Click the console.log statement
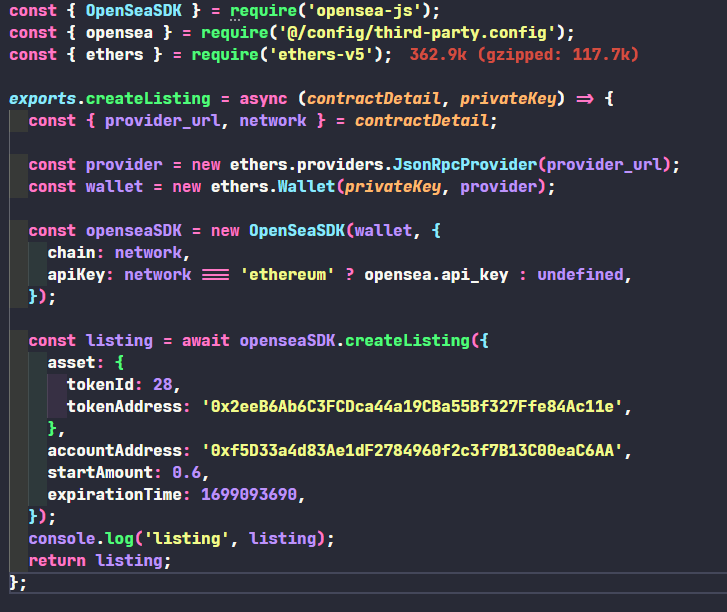 pos(181,539)
